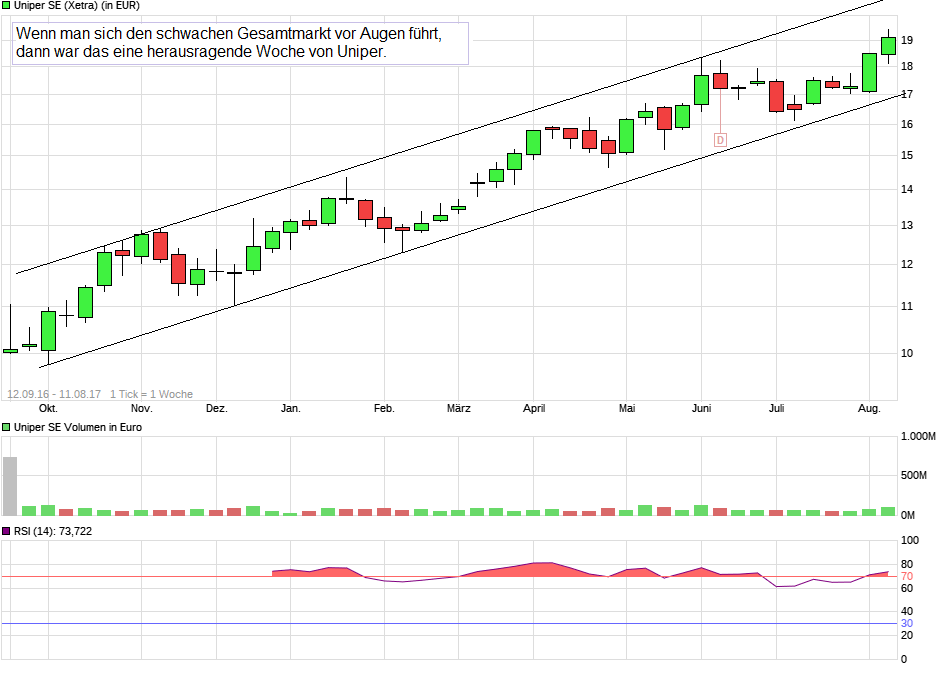Click the large gray first volume bar

pyautogui.click(x=10, y=486)
